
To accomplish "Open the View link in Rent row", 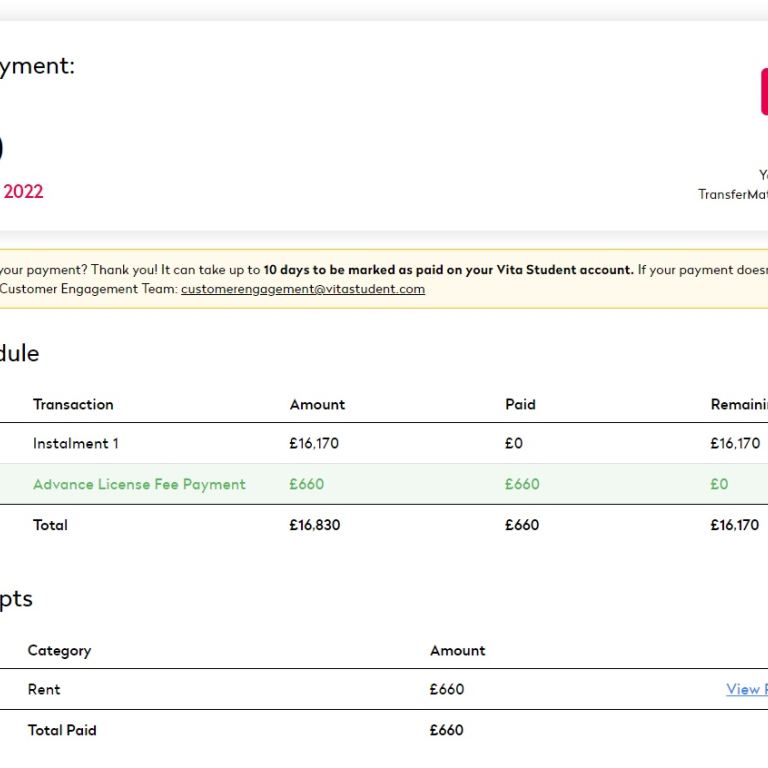I will coord(746,689).
